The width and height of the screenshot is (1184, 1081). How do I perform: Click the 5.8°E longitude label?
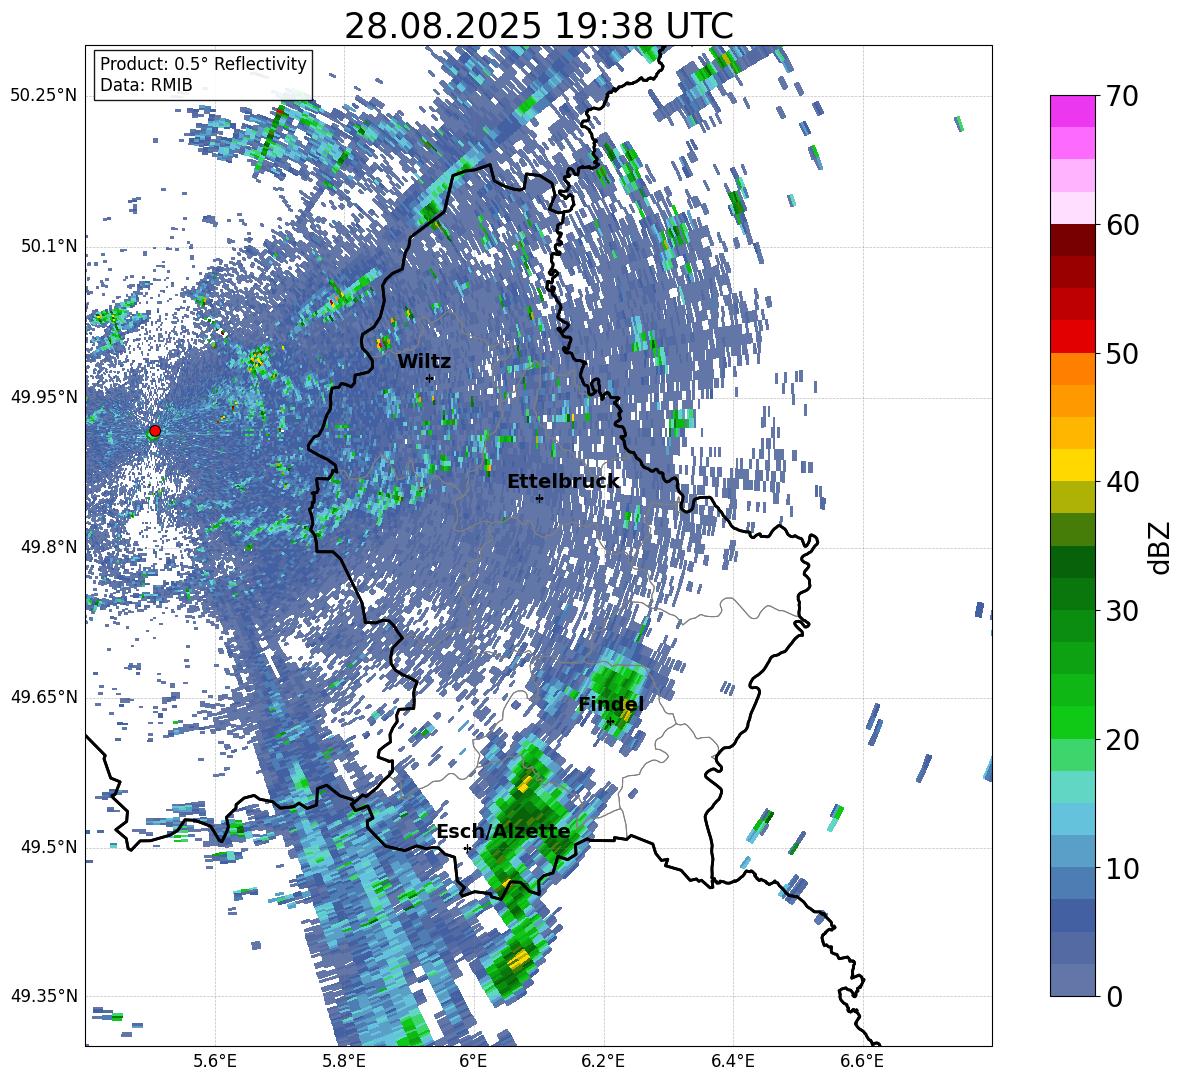point(344,1061)
